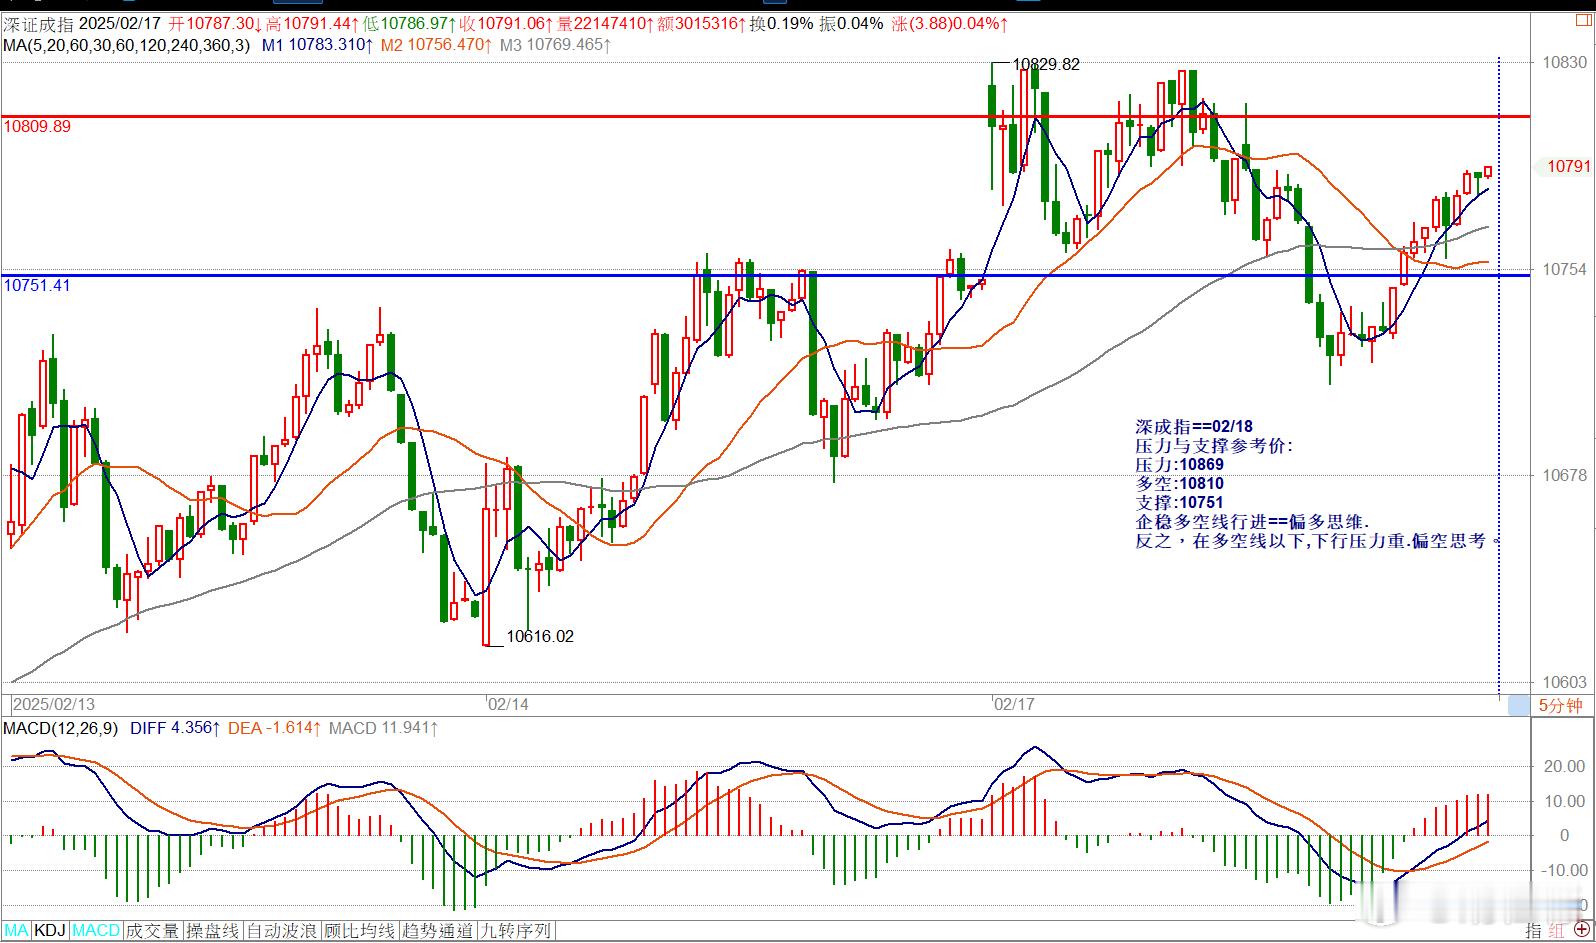Screen dimensions: 1596x943
Task: Click the DEA -1.614 value
Action: coord(274,728)
